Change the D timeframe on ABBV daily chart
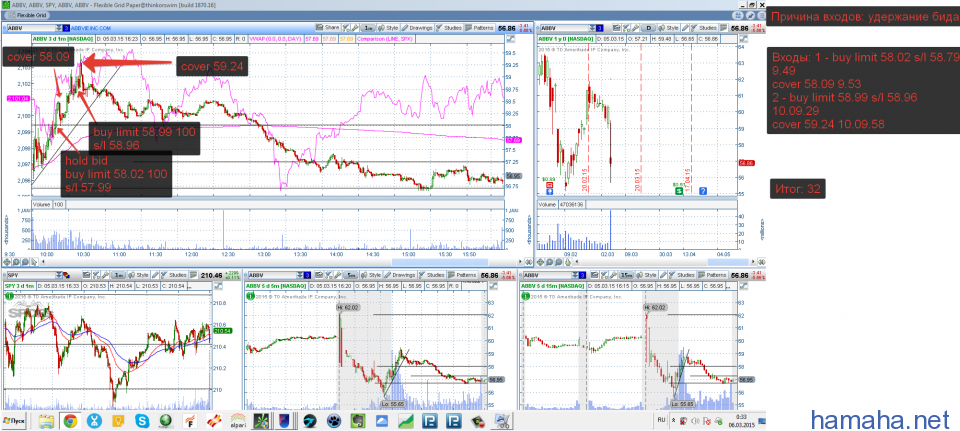The image size is (960, 431). pos(648,28)
